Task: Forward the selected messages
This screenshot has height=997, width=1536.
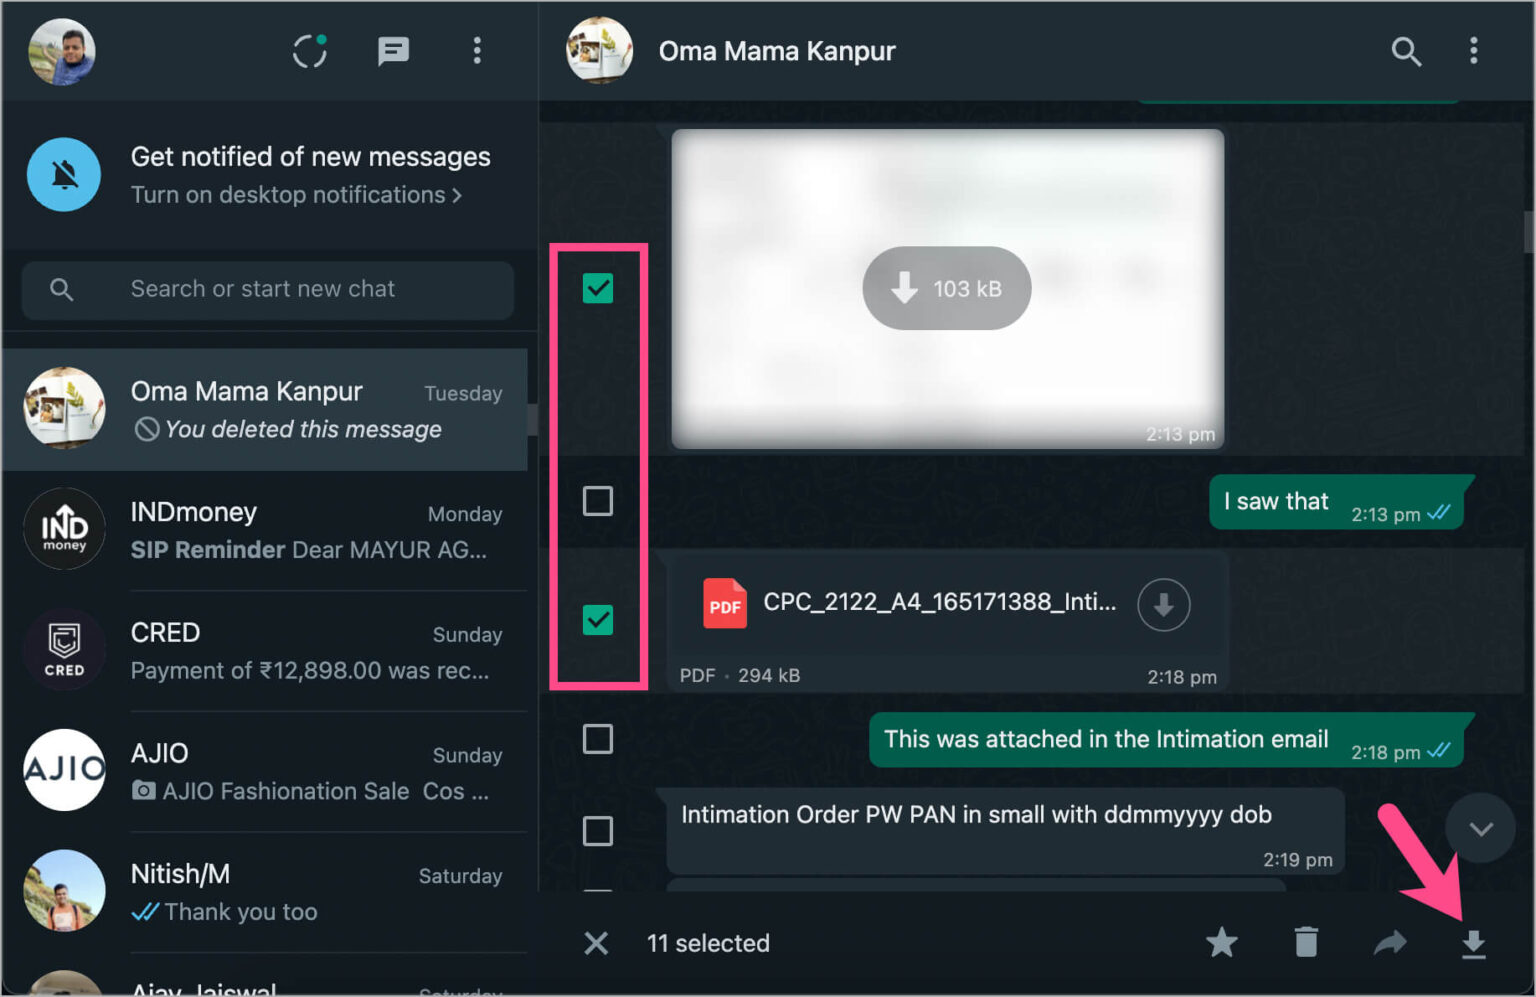Action: click(x=1389, y=942)
